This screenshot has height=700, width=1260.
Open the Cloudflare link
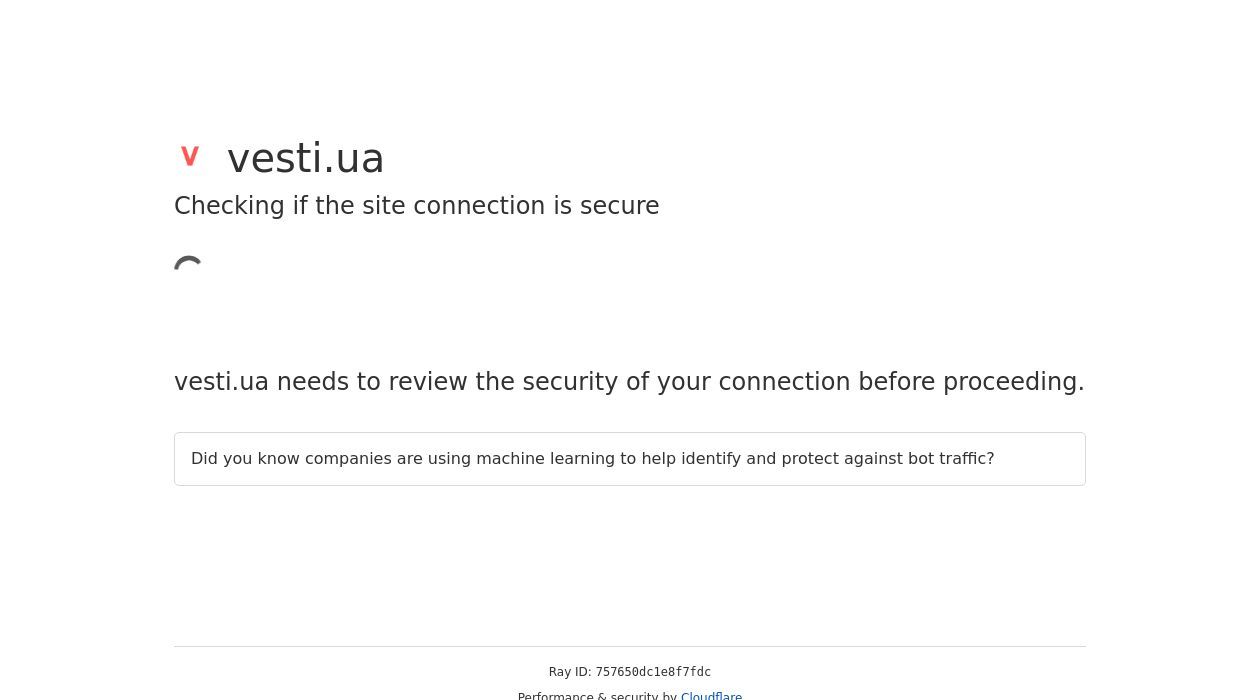(x=711, y=695)
